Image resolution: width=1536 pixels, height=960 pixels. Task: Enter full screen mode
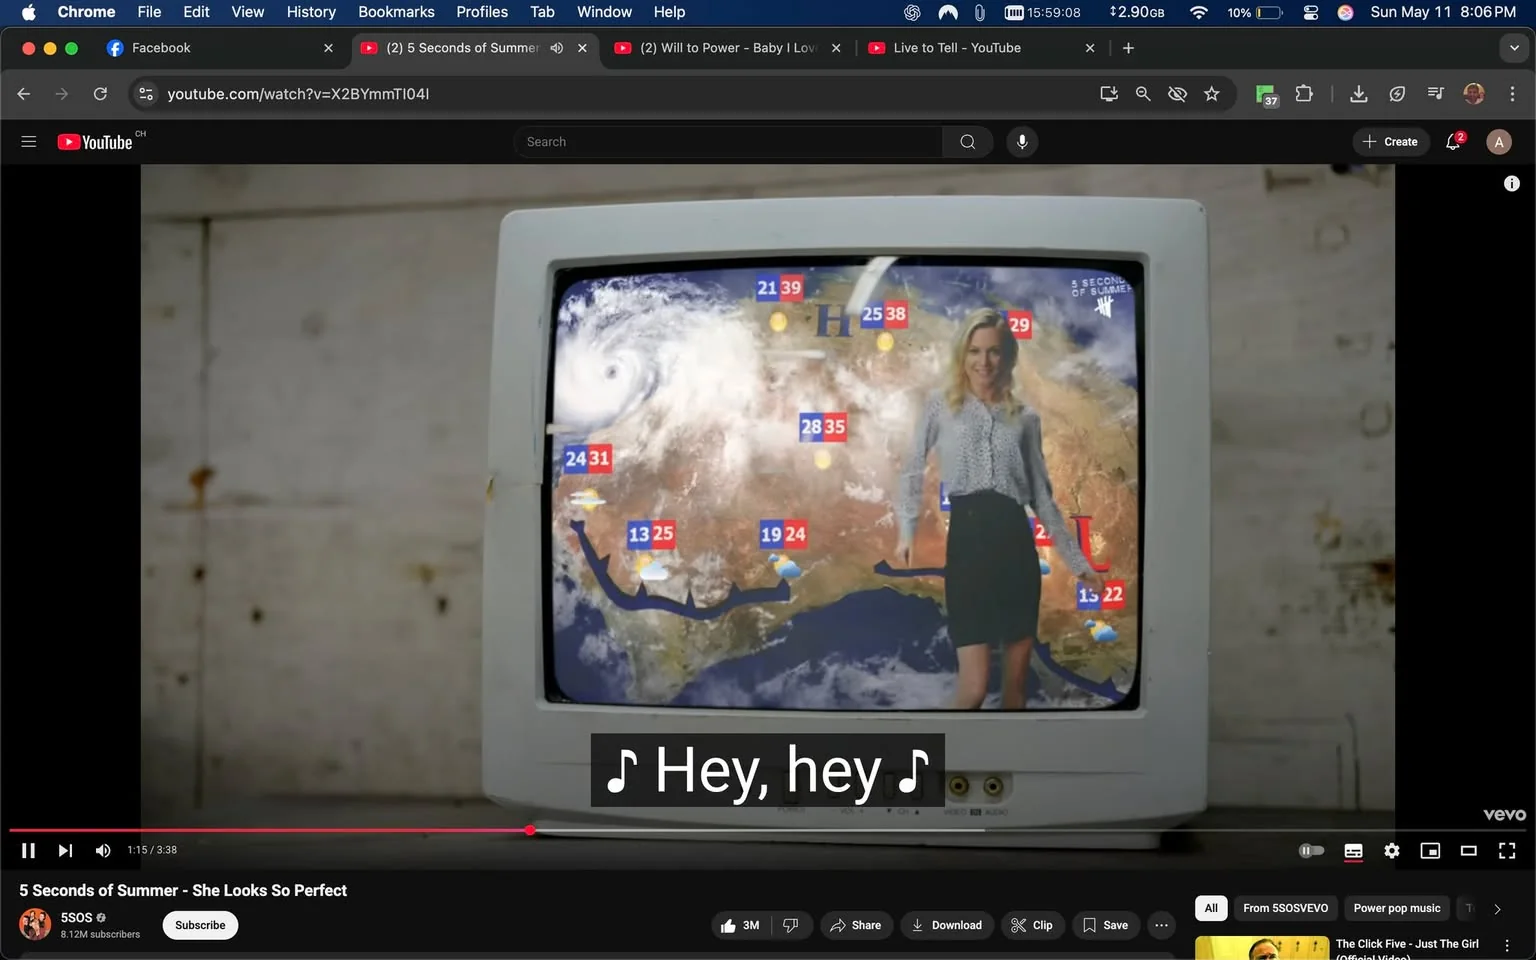pos(1507,851)
